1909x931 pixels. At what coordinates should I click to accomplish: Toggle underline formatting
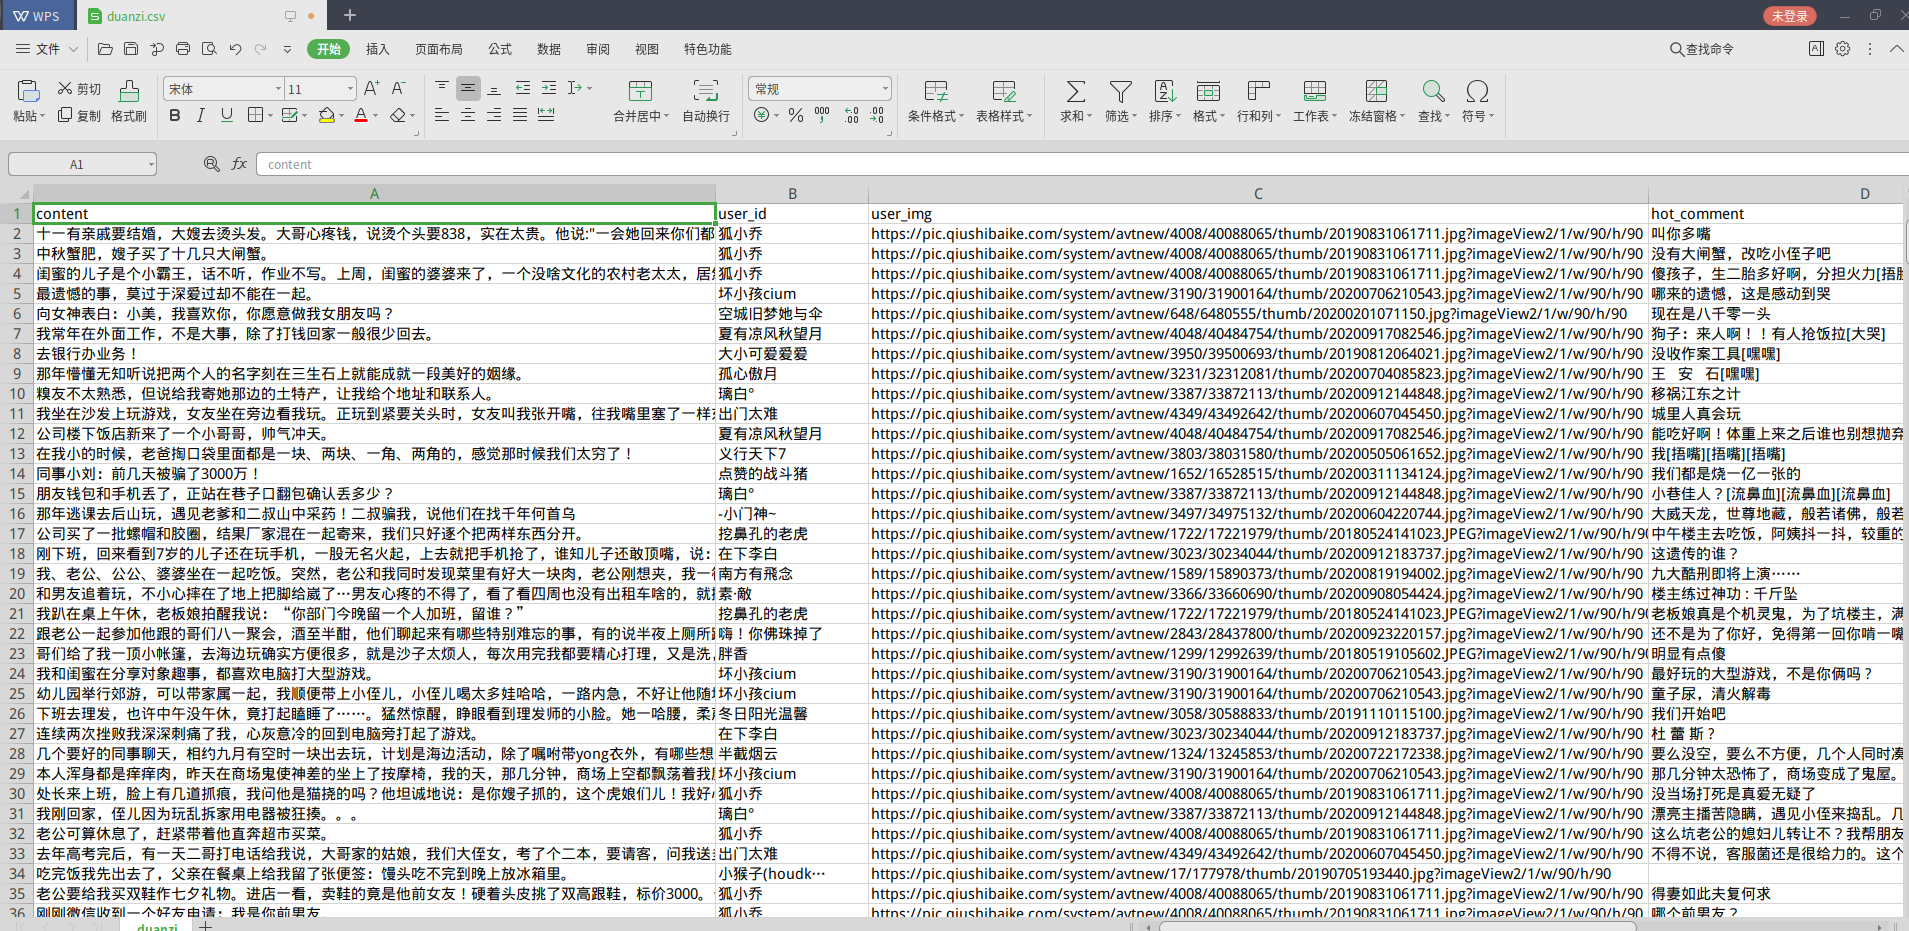tap(227, 116)
